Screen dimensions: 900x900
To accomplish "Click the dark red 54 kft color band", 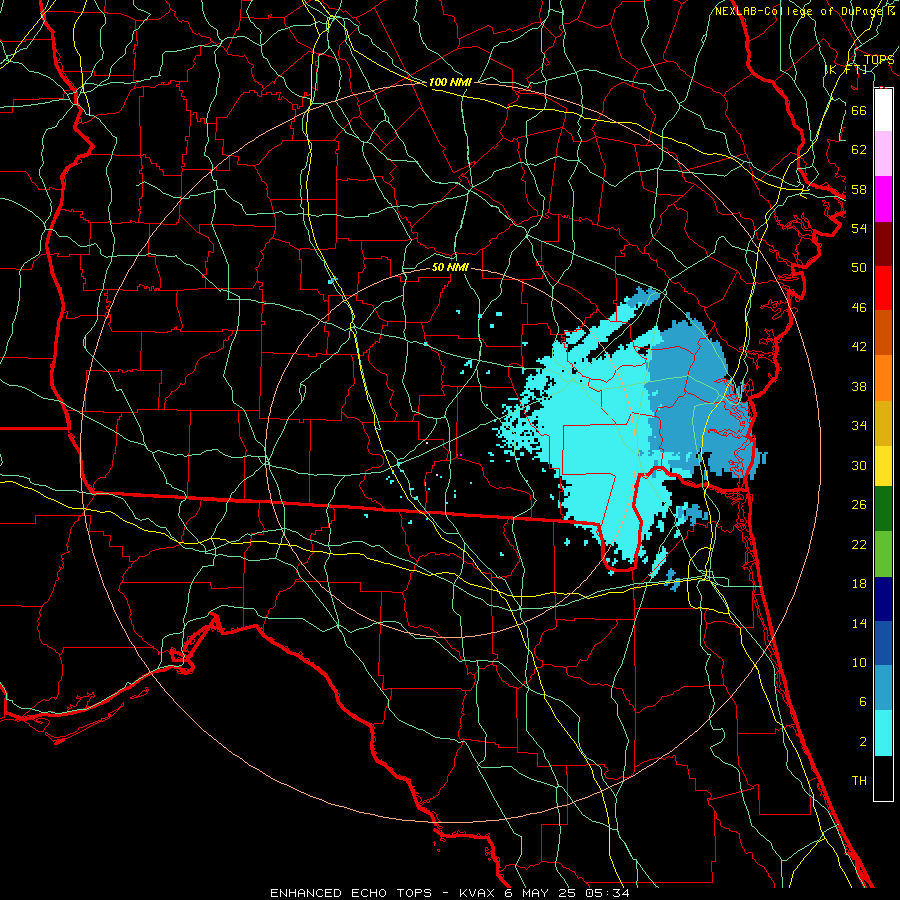I will pyautogui.click(x=883, y=243).
